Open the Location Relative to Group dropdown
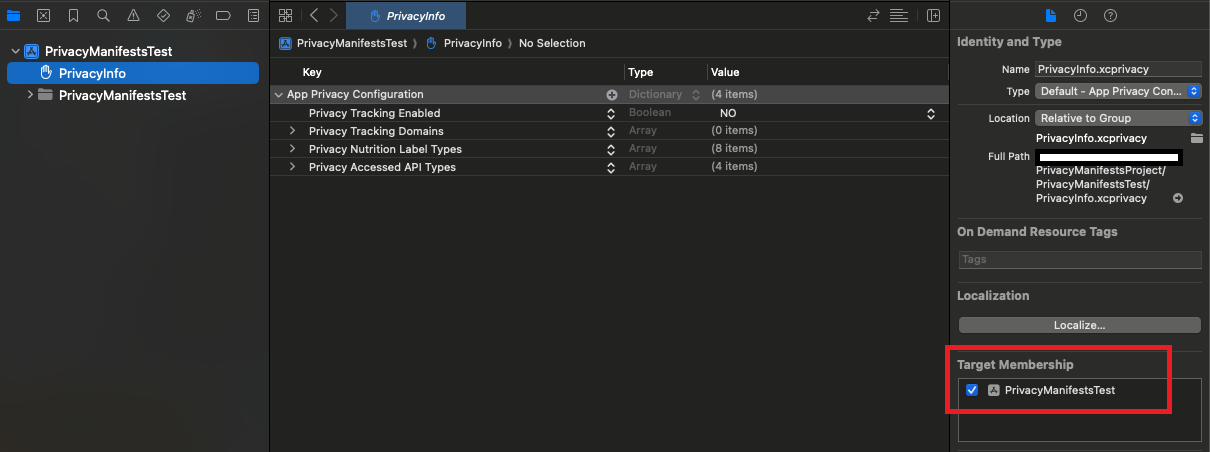The height and width of the screenshot is (452, 1210). 1117,118
